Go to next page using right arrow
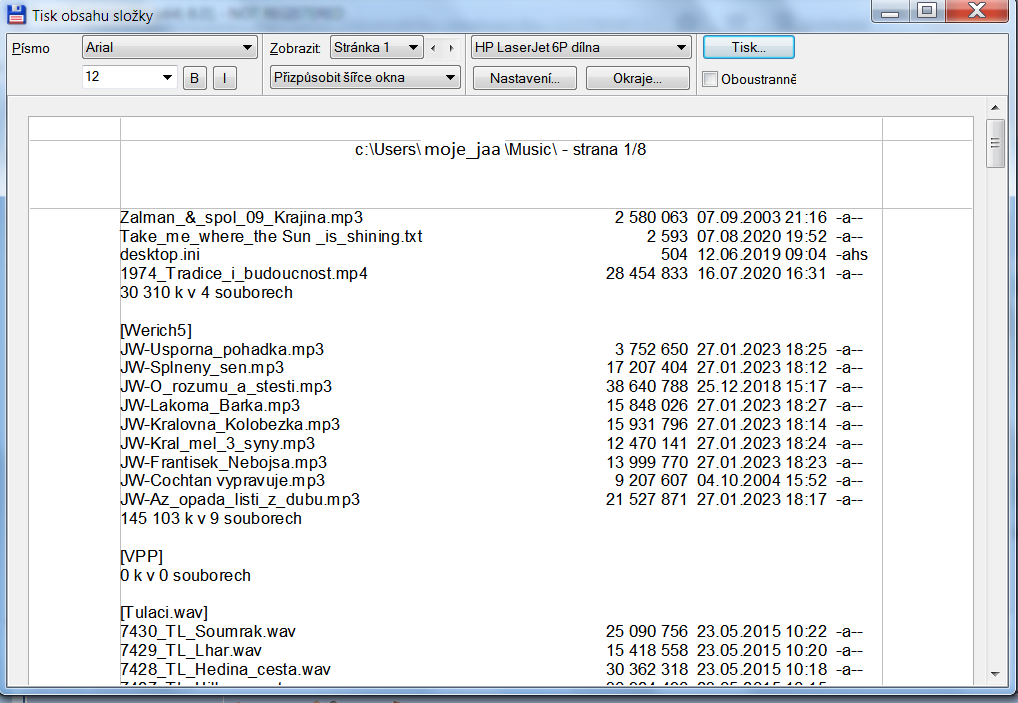The image size is (1018, 703). [452, 47]
